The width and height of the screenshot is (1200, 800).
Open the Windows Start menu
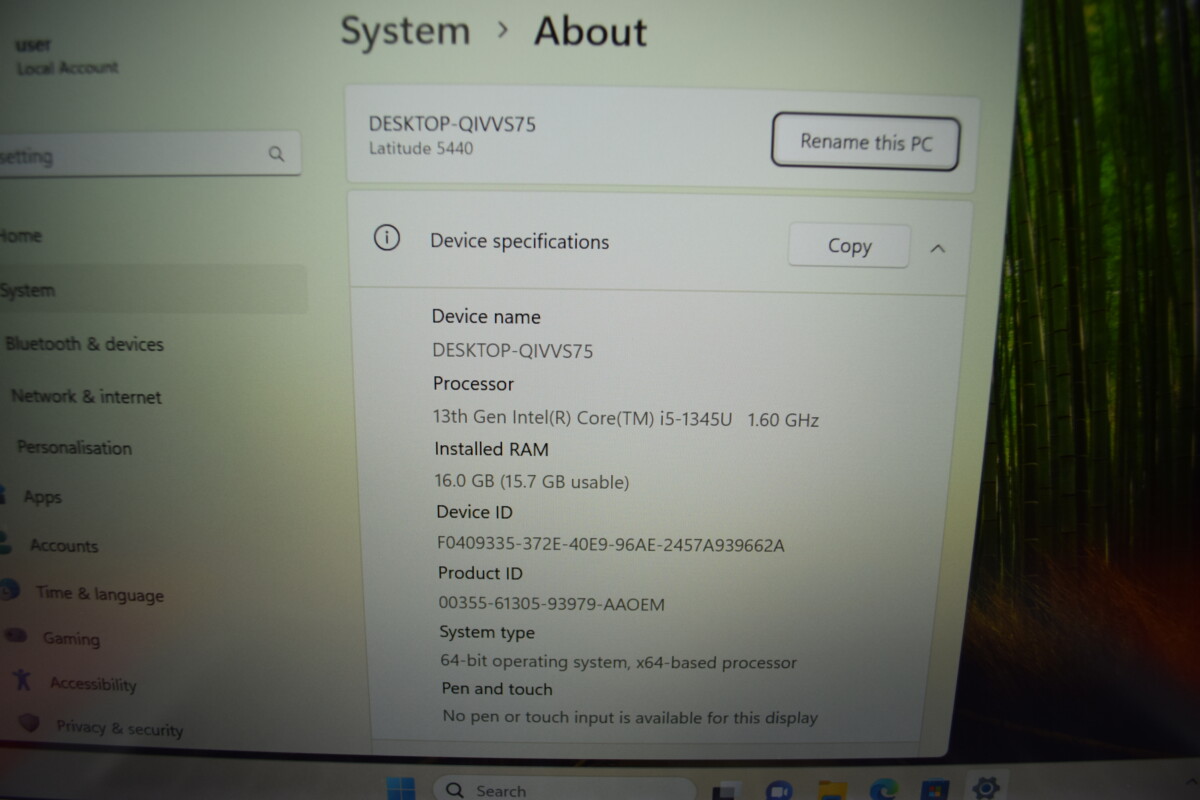pos(401,788)
